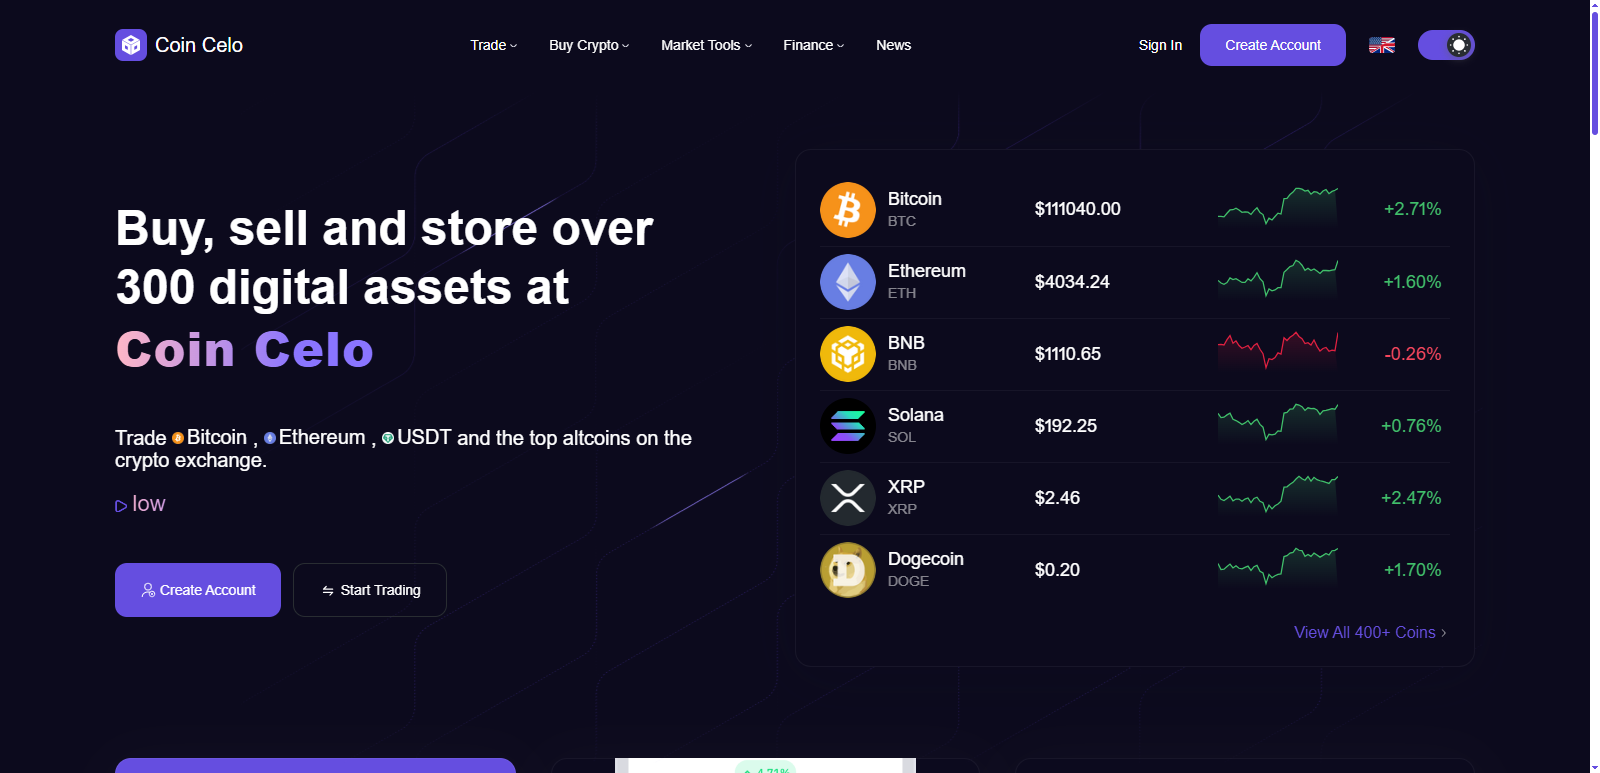Click the Coin Celo logo icon
1600x773 pixels.
(x=130, y=45)
